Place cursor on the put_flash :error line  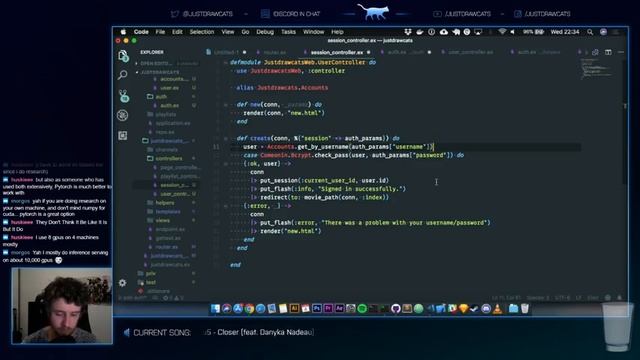(371, 222)
